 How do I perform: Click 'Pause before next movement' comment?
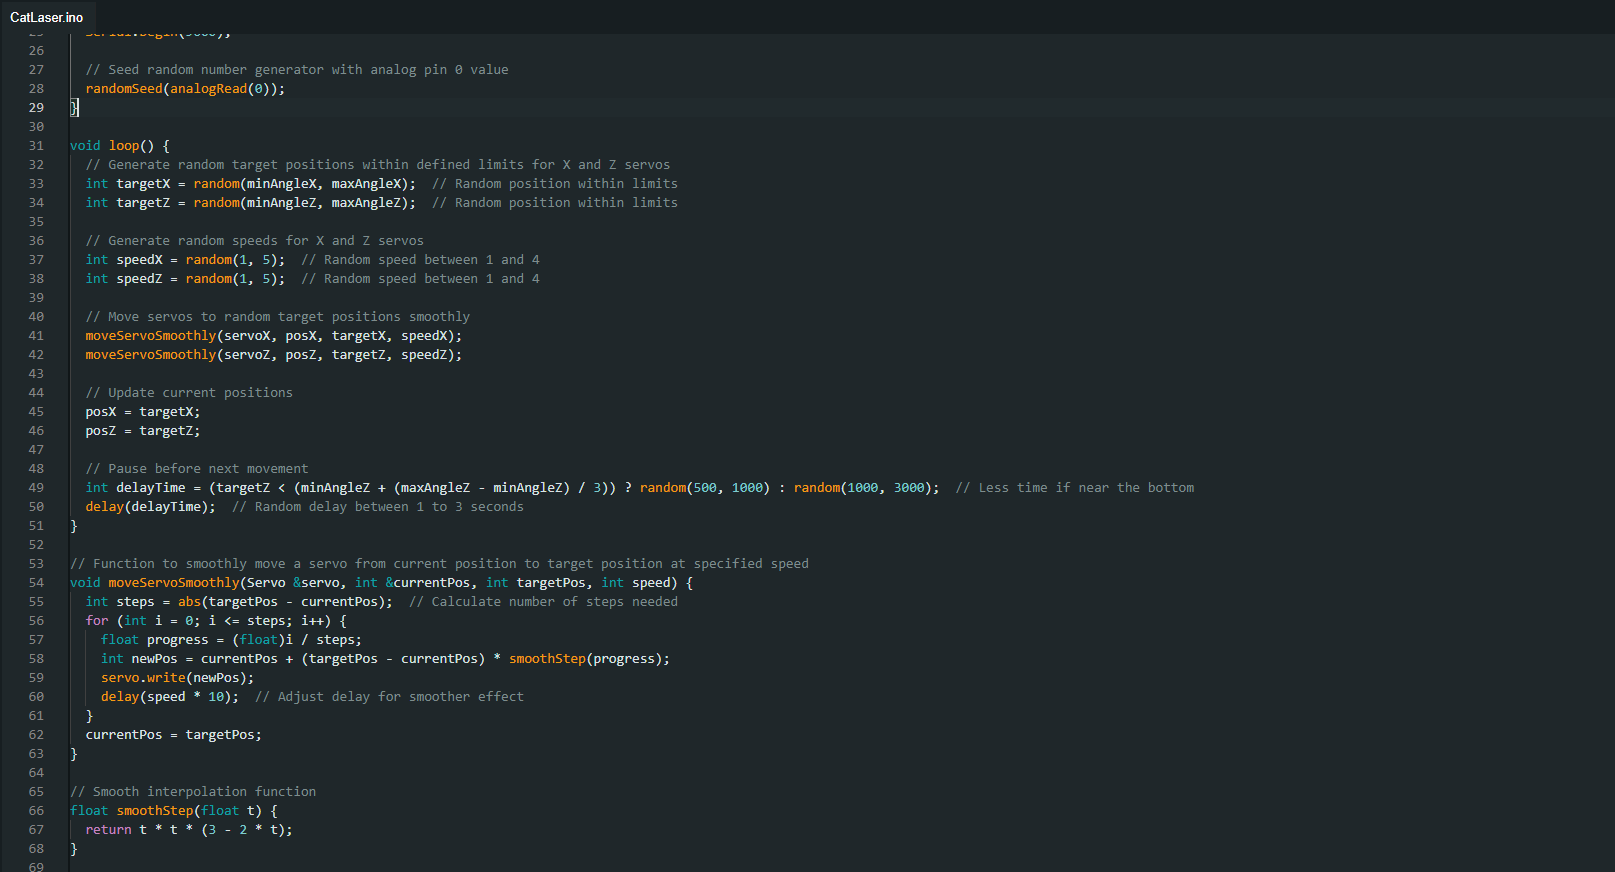197,469
